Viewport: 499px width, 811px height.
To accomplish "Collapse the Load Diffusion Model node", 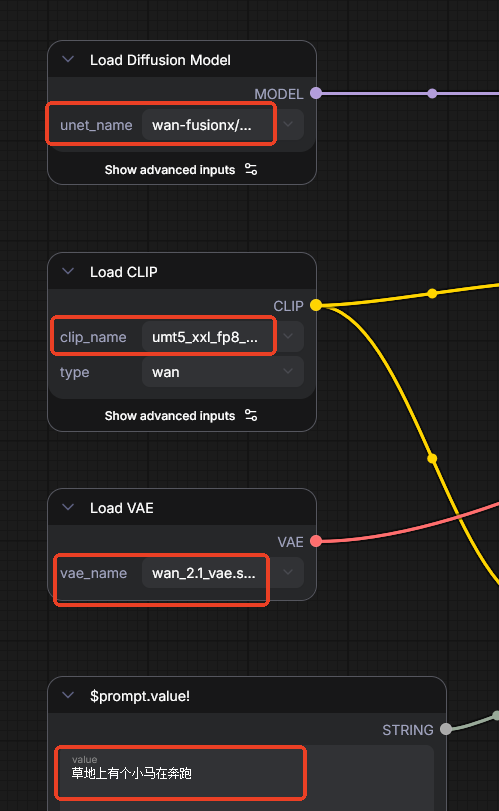I will [x=68, y=59].
